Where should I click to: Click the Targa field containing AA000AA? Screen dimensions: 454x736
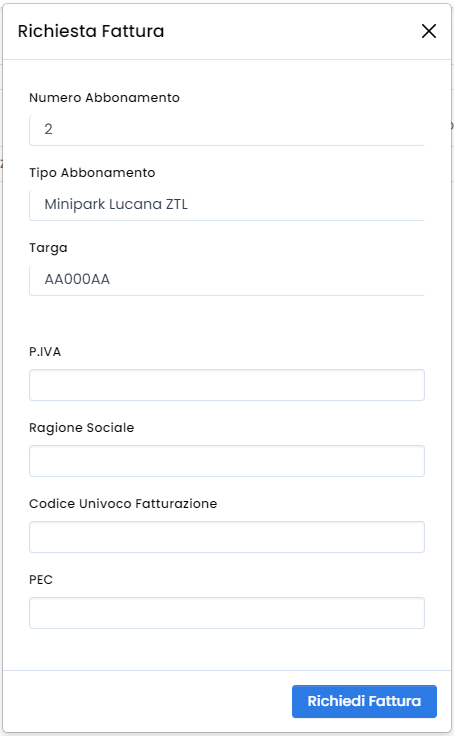[227, 280]
